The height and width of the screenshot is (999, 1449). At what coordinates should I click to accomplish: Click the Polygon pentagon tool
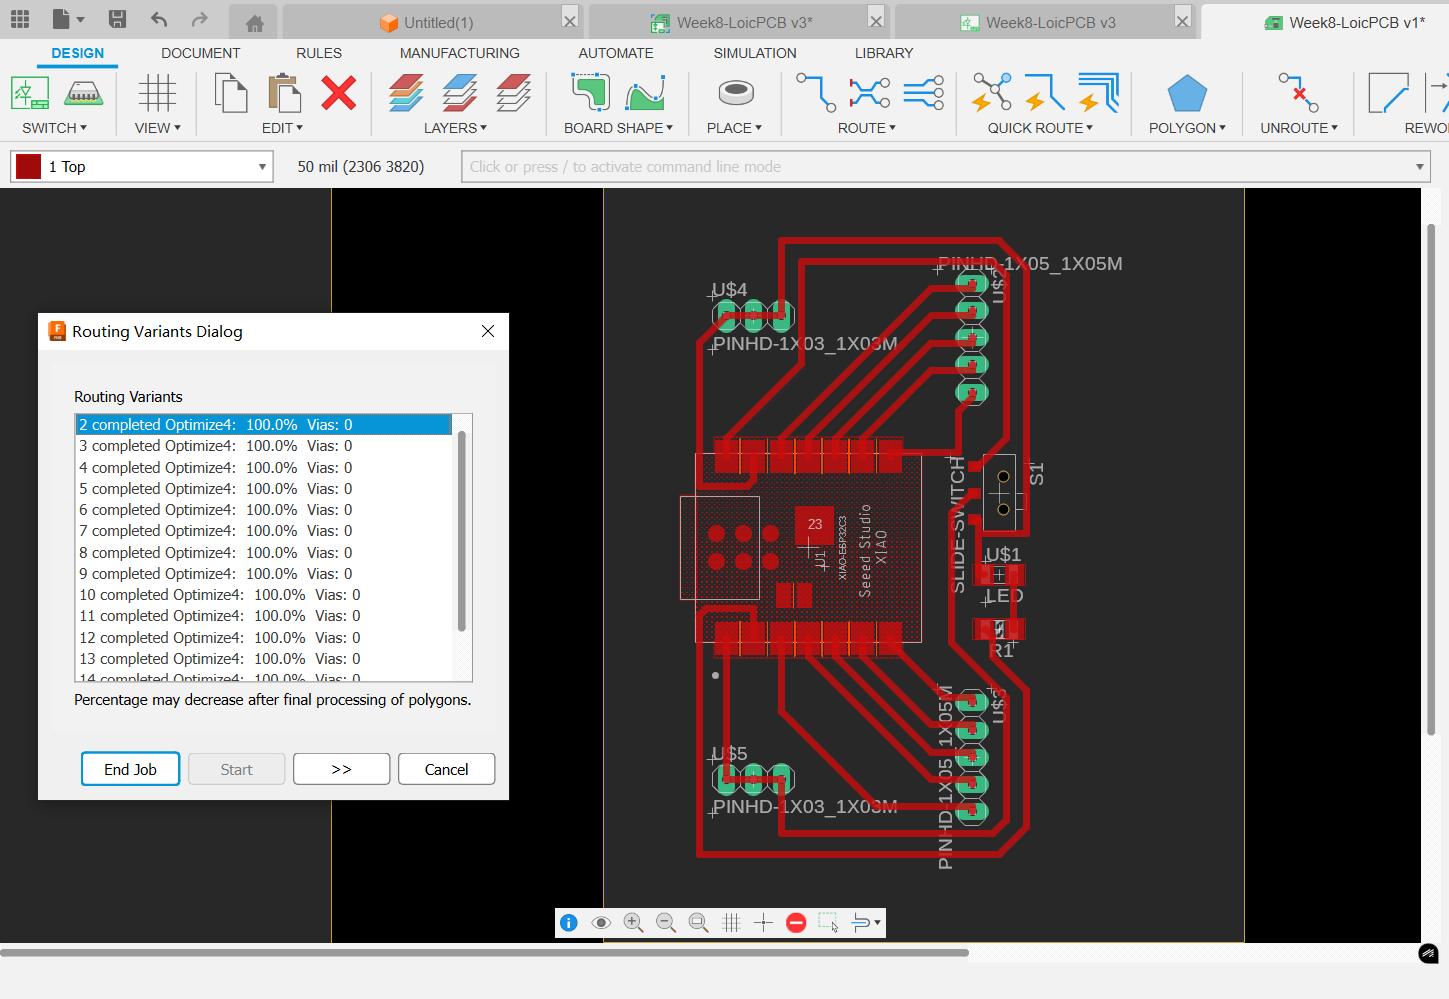tap(1186, 94)
